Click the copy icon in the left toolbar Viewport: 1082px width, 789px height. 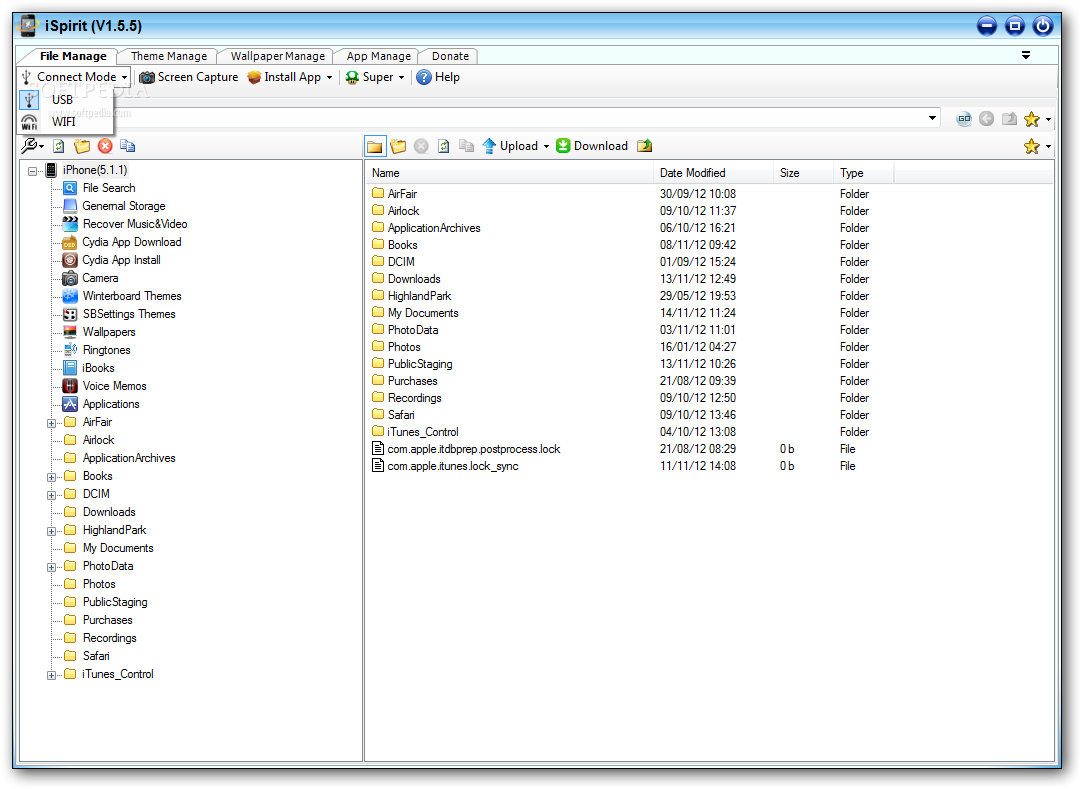(128, 146)
